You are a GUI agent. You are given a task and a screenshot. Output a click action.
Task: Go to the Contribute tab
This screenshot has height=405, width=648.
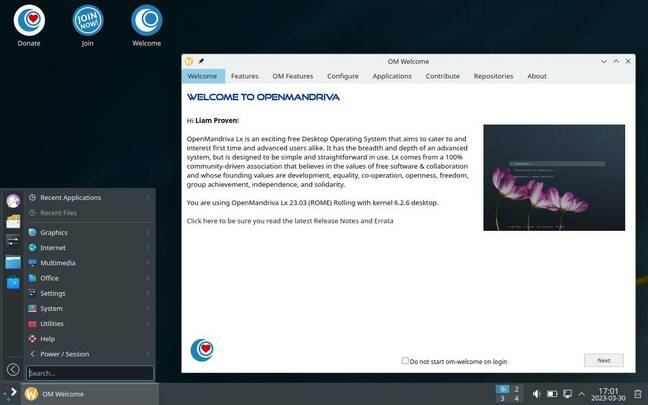pos(443,76)
